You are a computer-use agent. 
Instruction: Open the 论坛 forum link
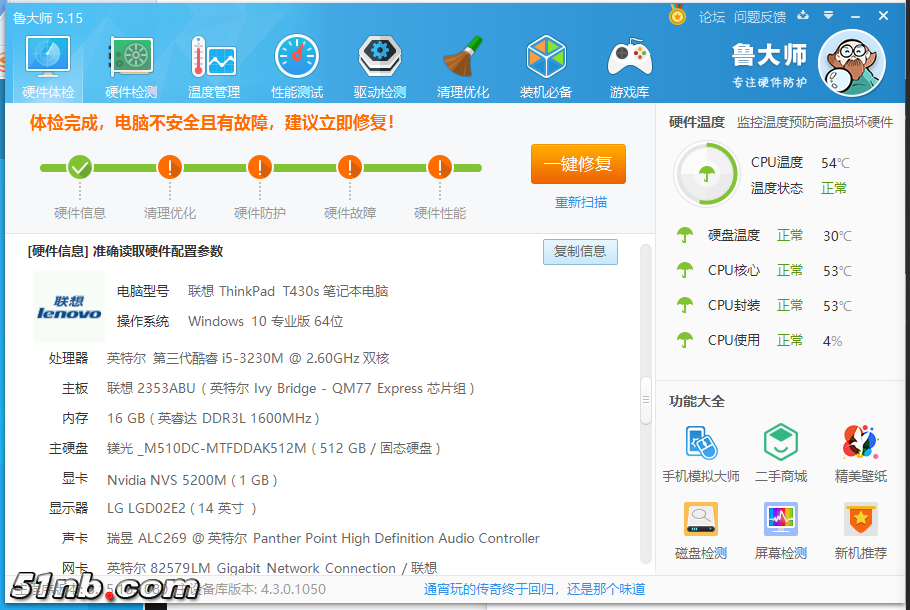pyautogui.click(x=712, y=17)
